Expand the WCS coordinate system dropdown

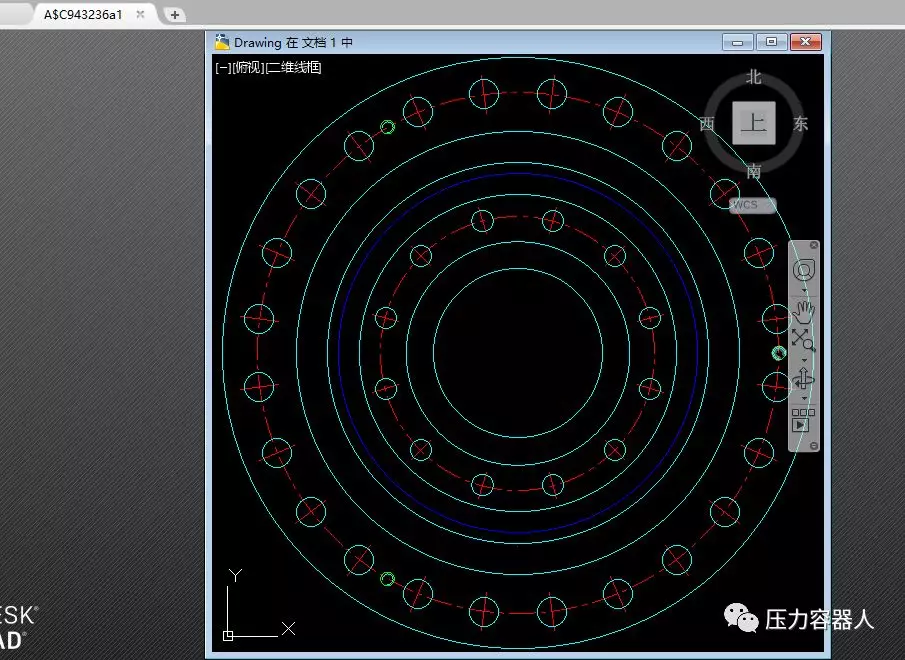(752, 205)
